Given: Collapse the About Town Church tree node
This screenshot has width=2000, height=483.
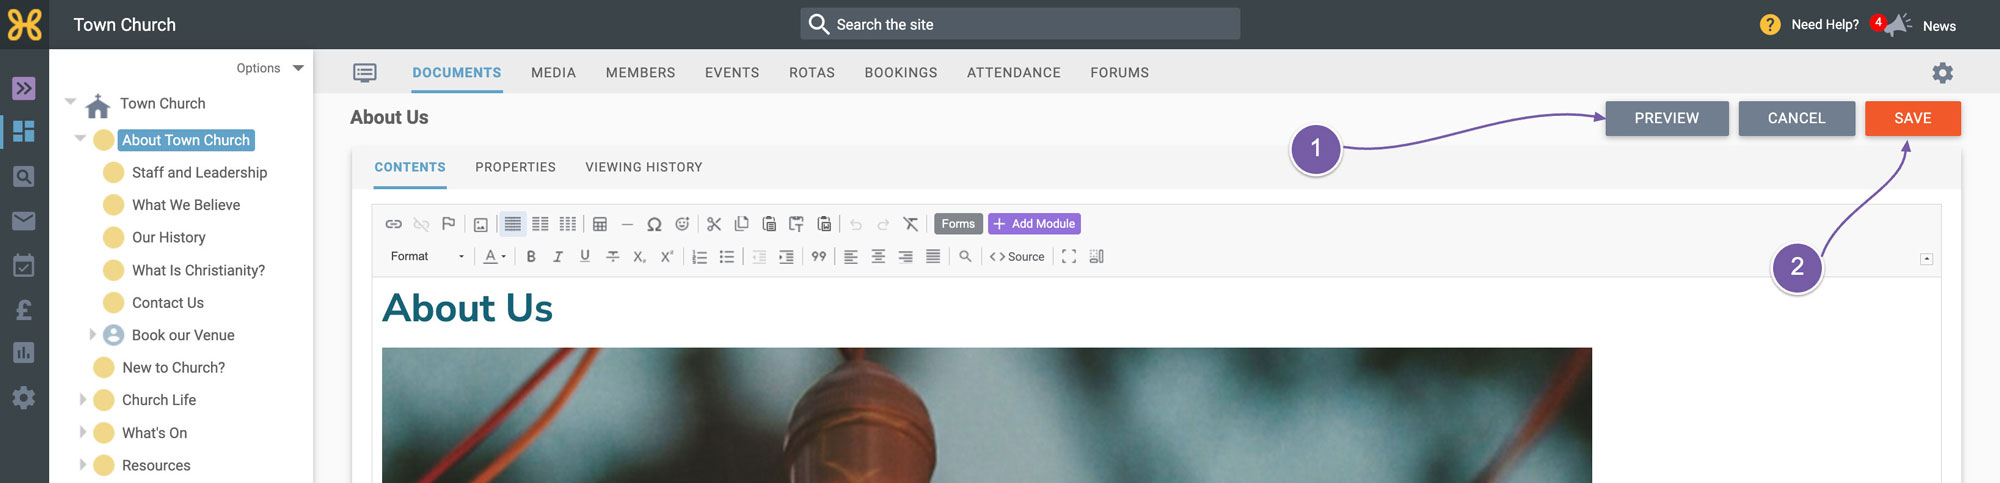Looking at the screenshot, I should [x=80, y=139].
